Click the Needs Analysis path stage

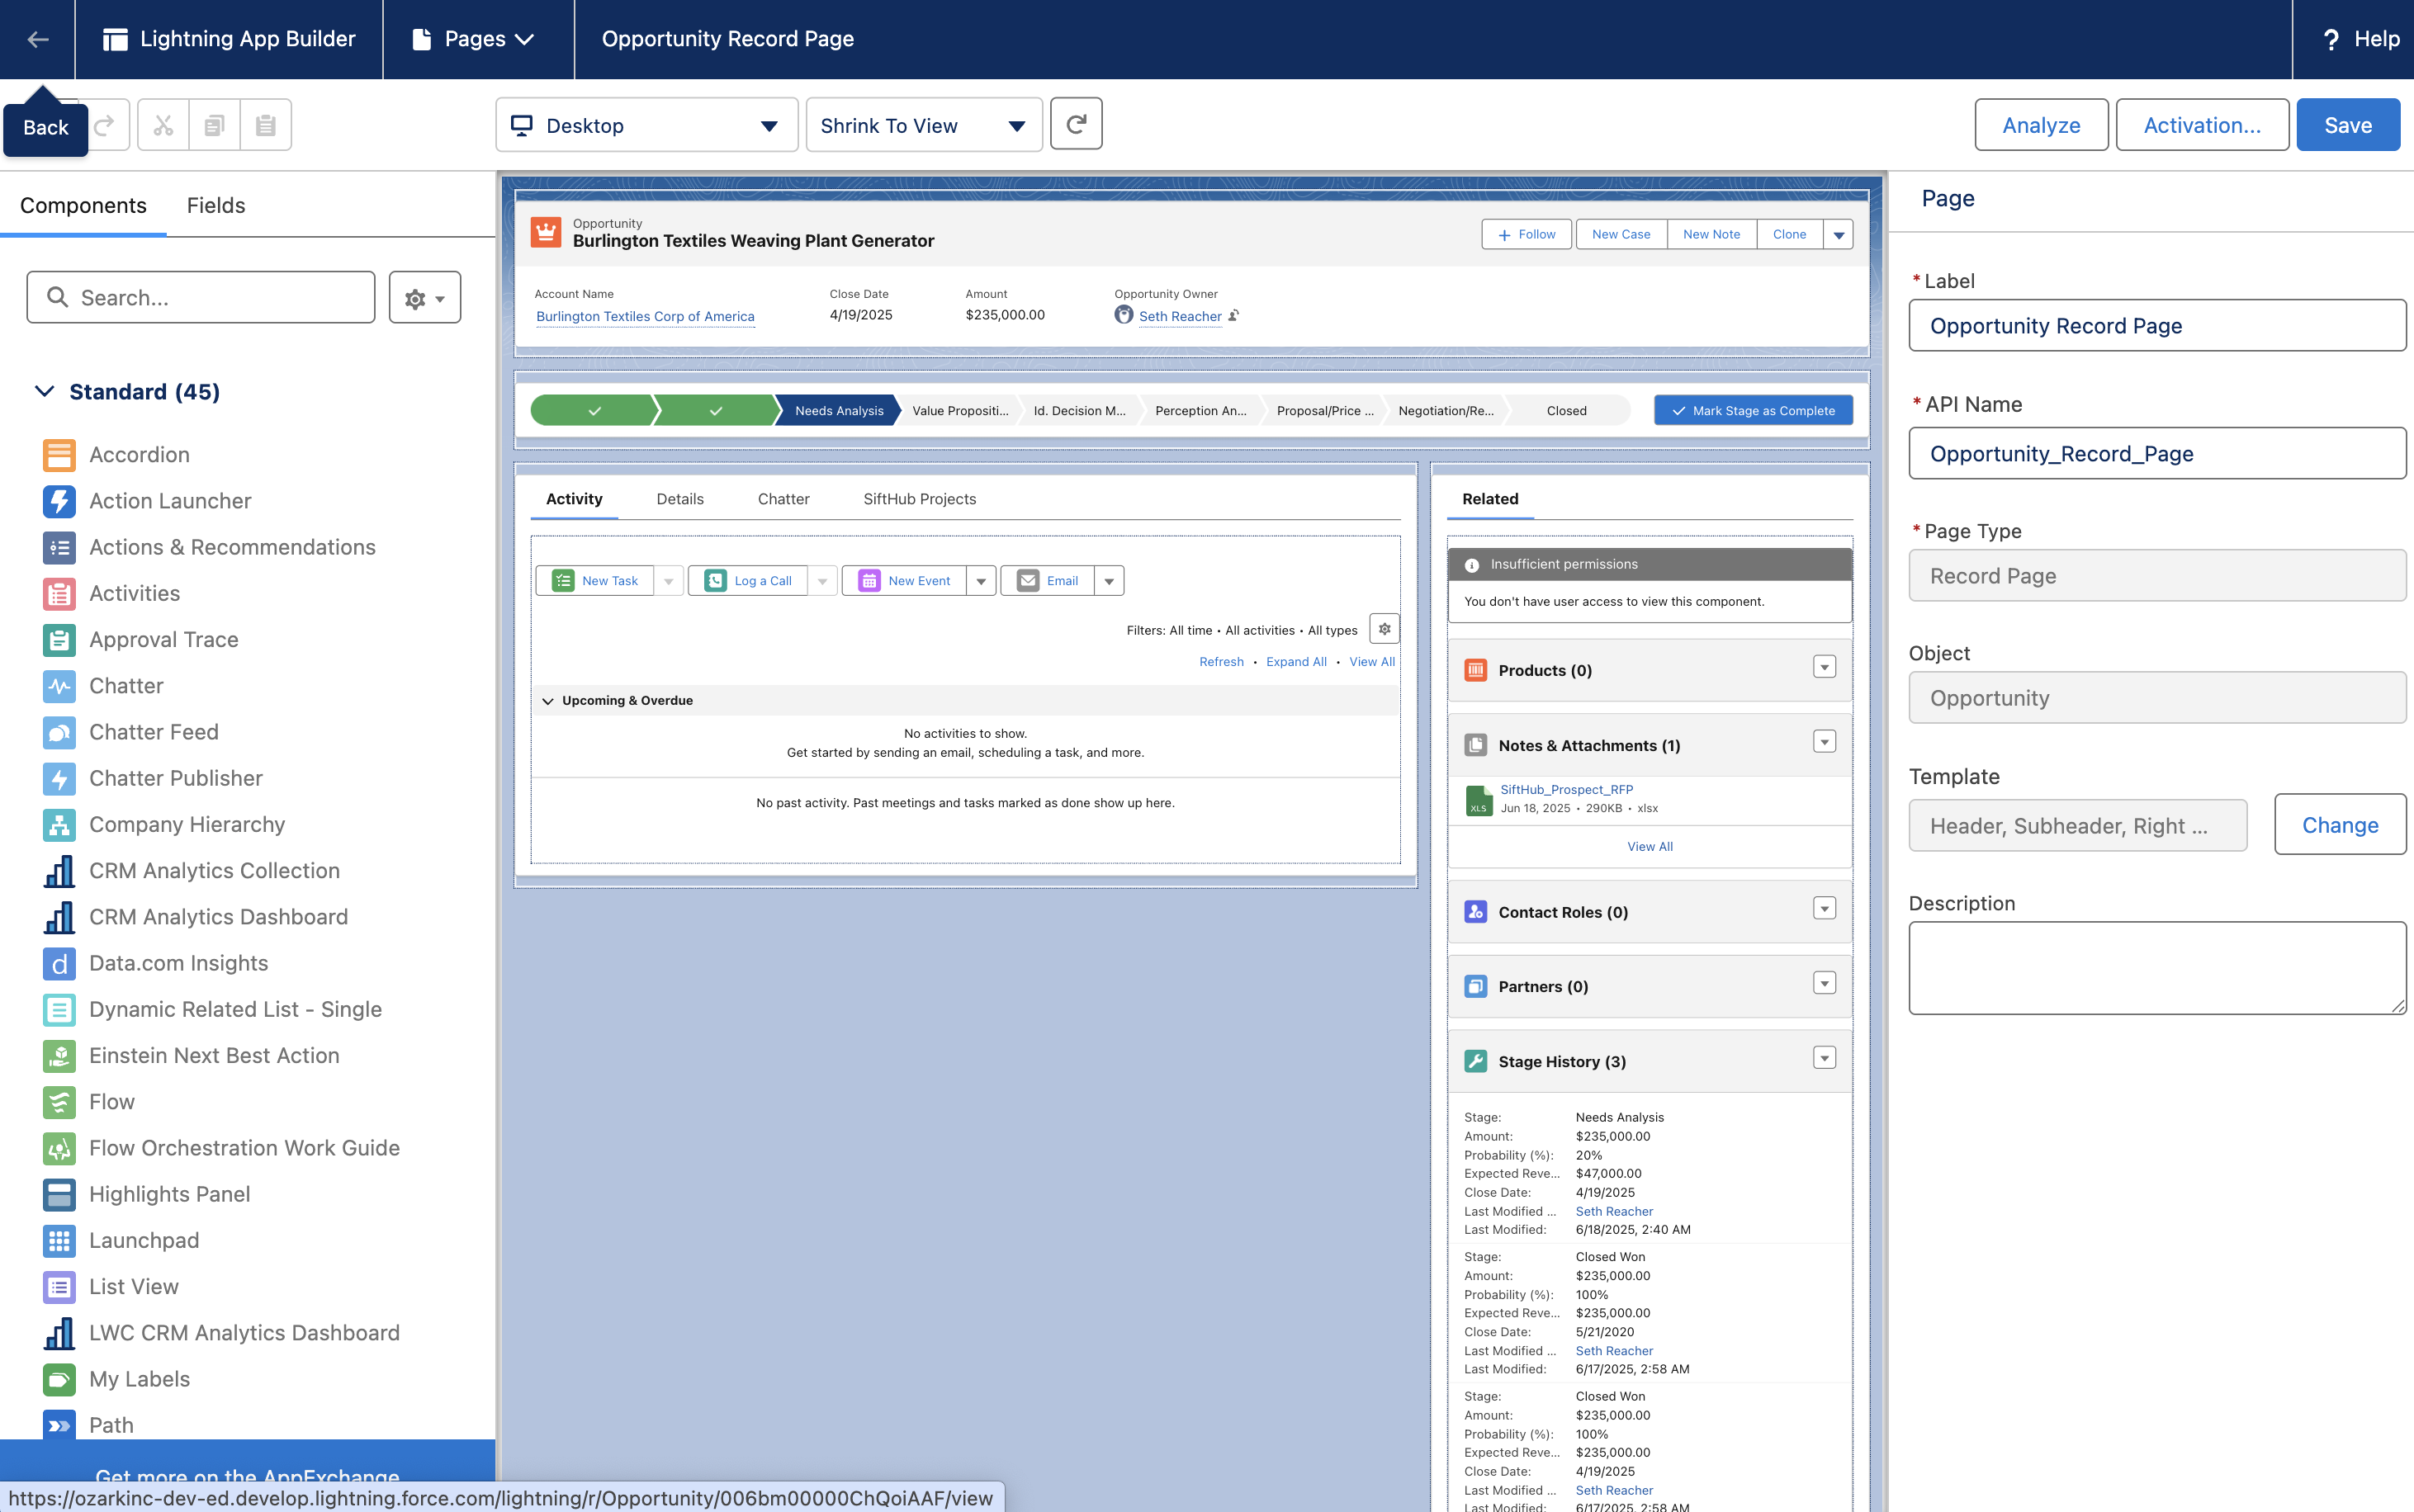[x=838, y=411]
